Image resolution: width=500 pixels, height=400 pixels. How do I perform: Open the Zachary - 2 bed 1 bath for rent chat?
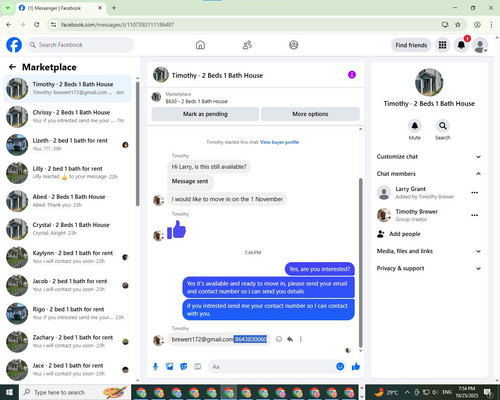click(x=68, y=341)
